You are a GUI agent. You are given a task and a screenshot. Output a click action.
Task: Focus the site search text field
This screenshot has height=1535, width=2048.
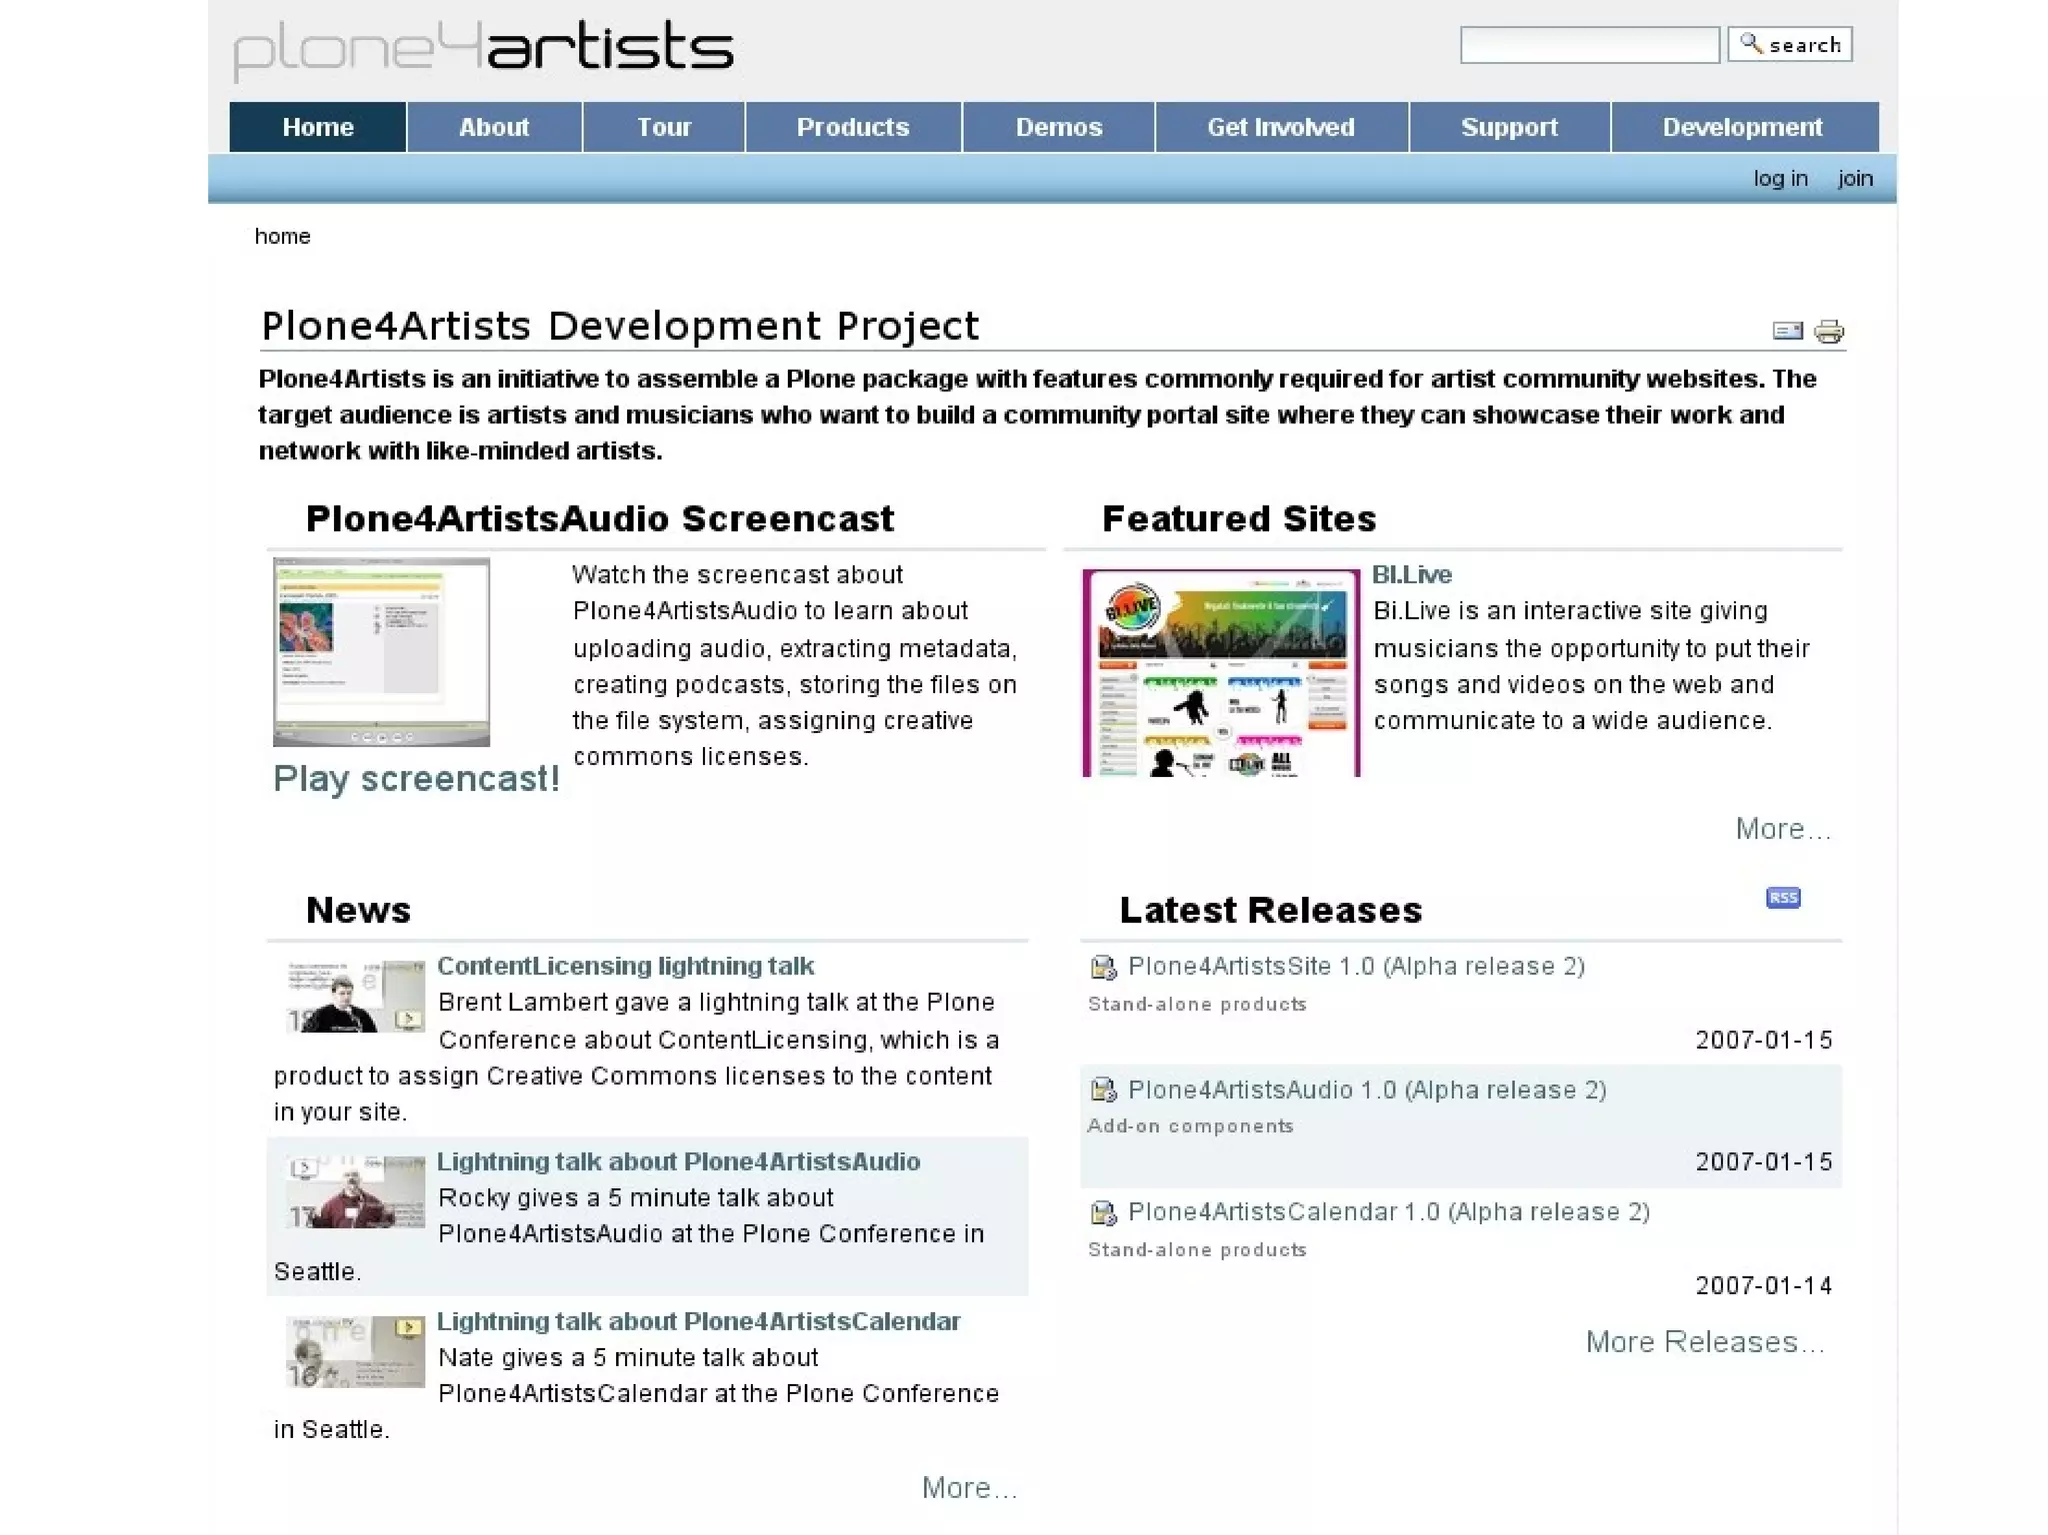tap(1588, 45)
